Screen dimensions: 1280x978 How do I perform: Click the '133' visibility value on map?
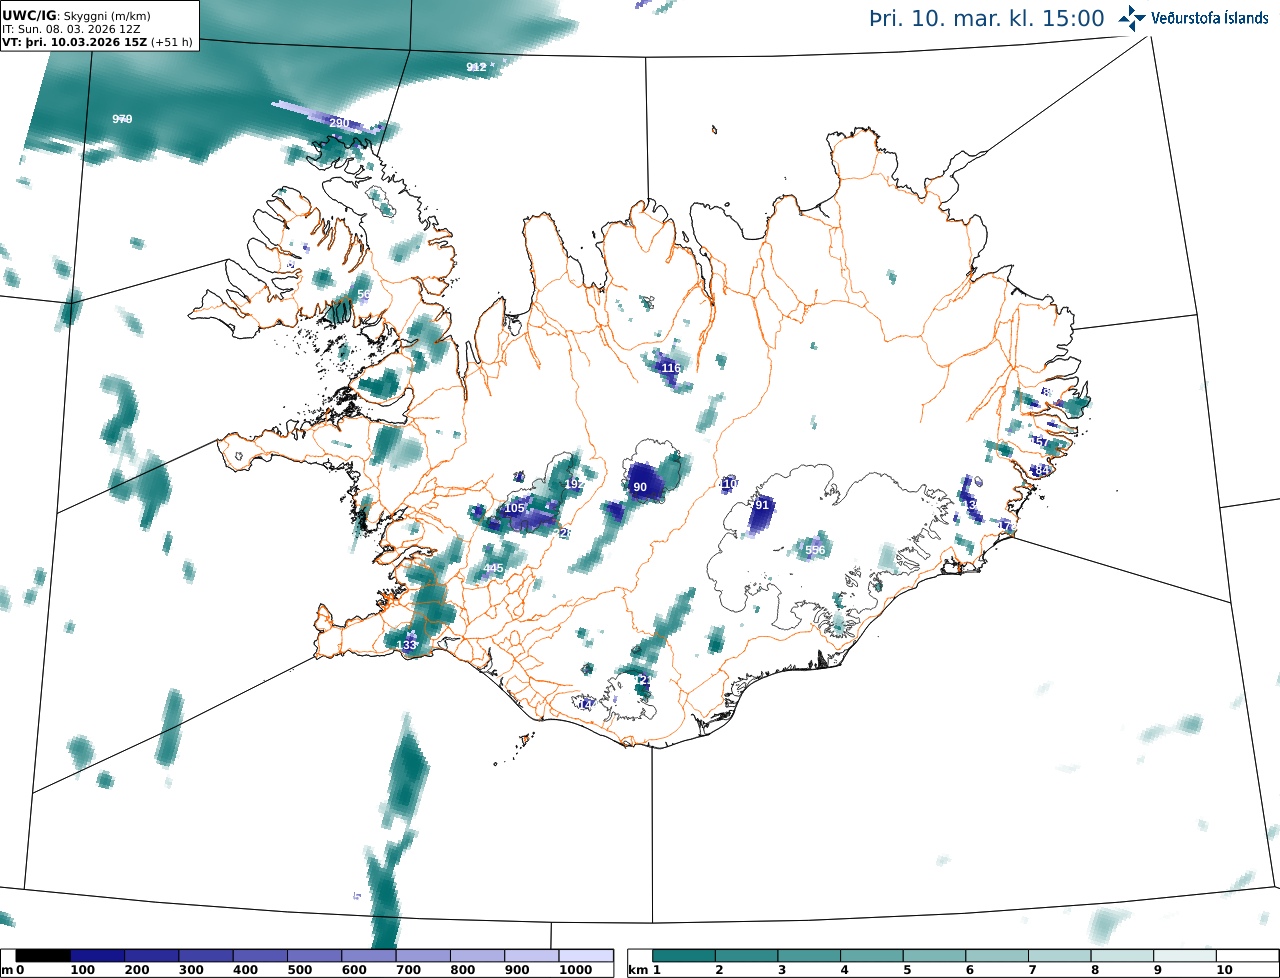pos(407,645)
